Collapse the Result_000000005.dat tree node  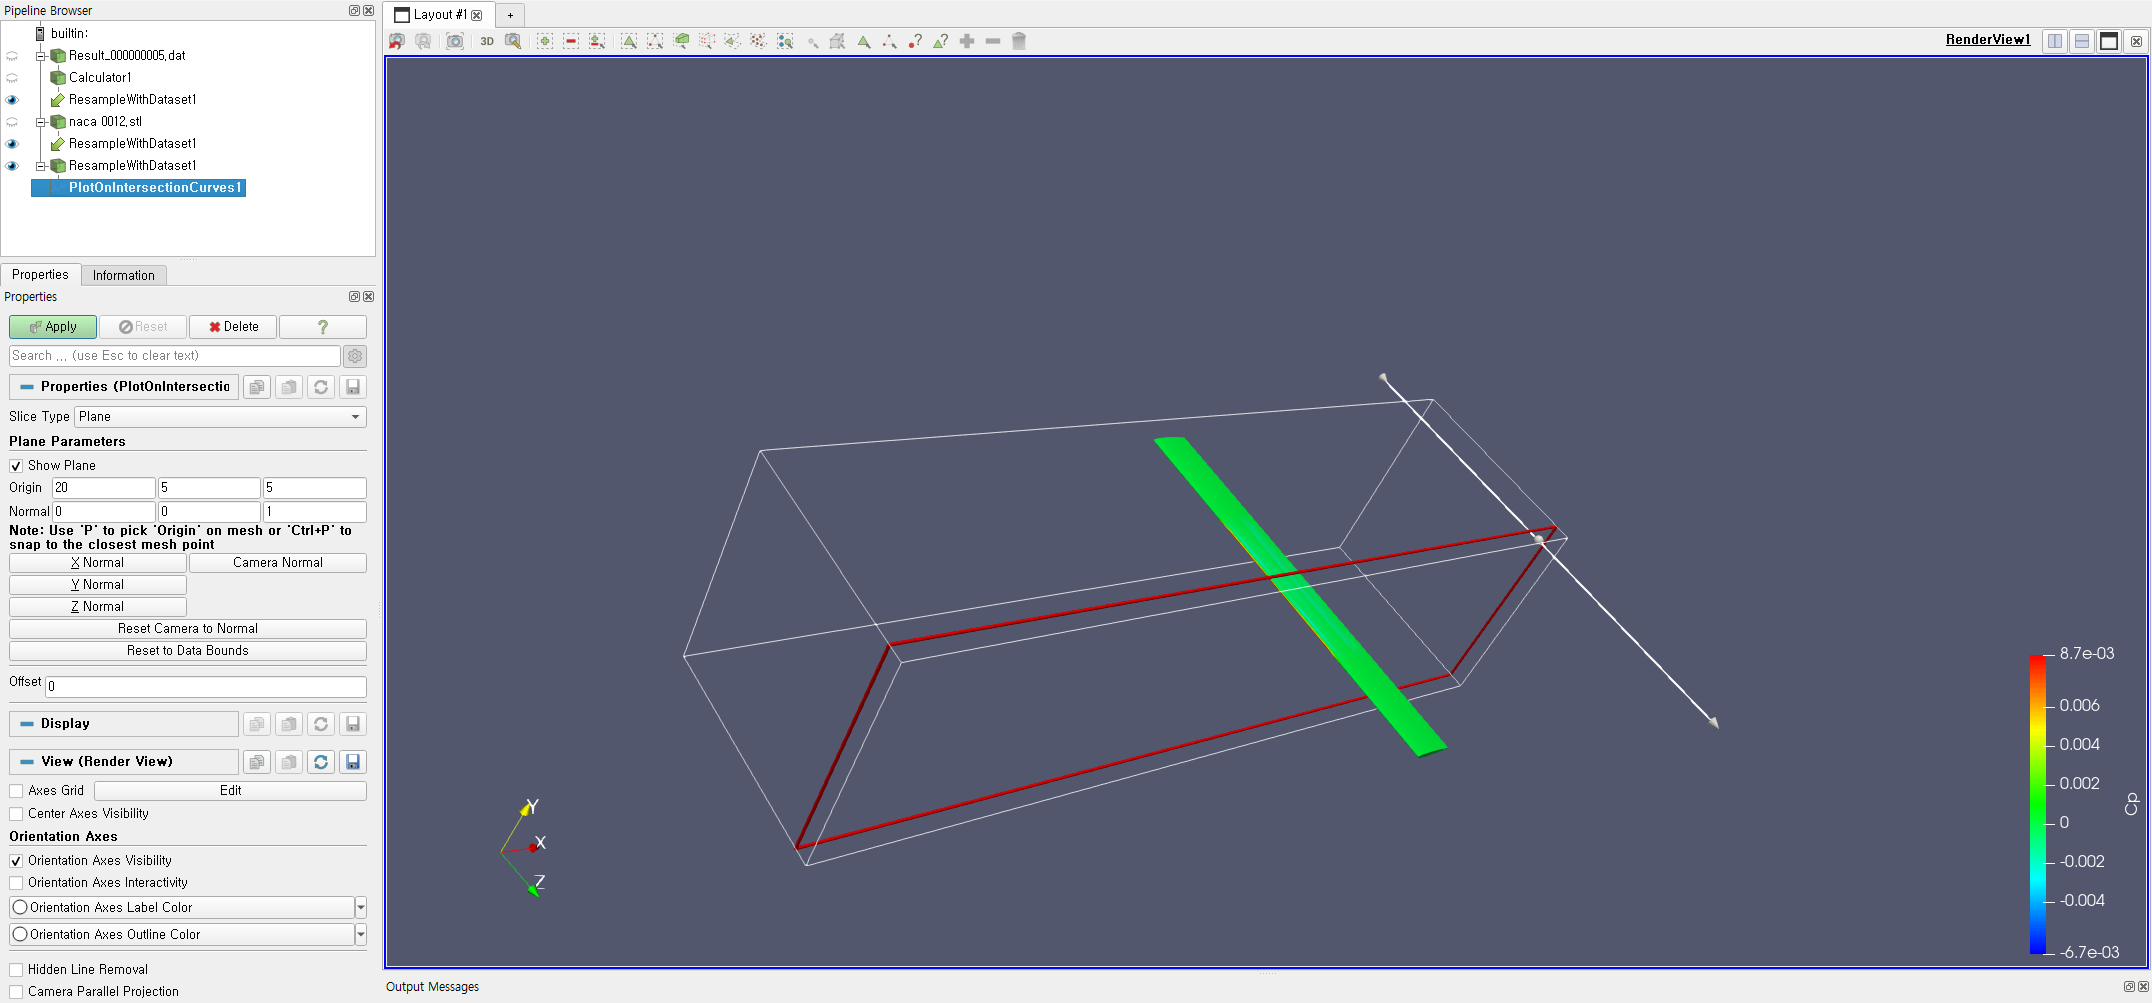[x=41, y=56]
